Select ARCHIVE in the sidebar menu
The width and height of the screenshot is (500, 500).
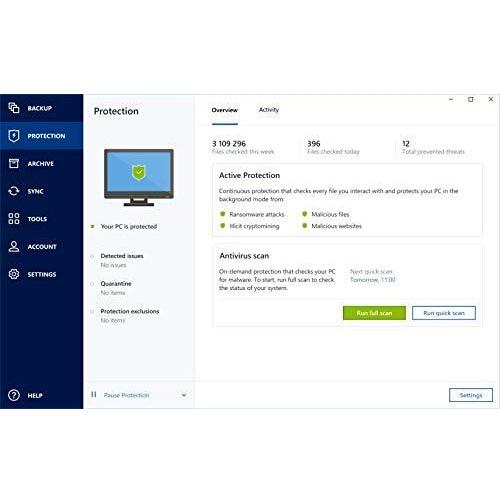[41, 164]
